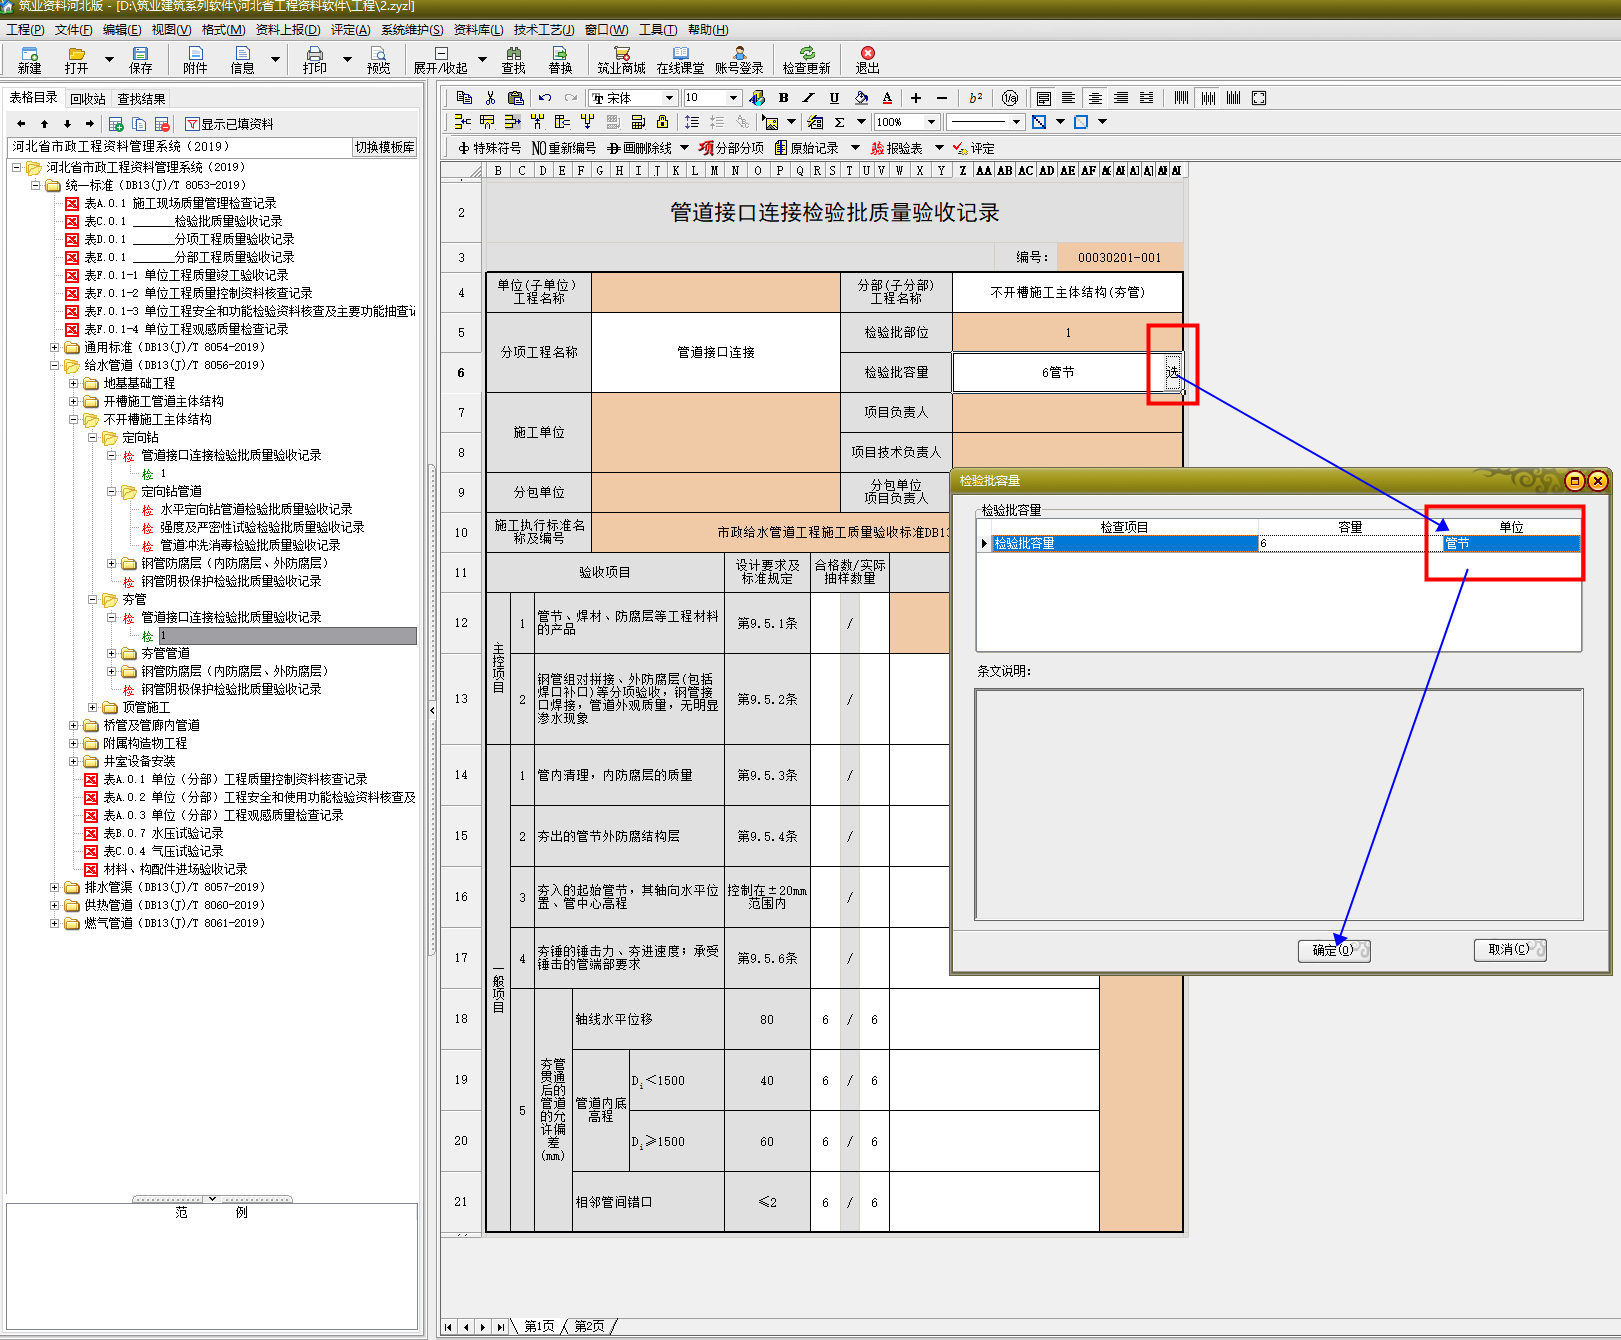1621x1340 pixels.
Task: Open the line style dropdown
Action: 1016,122
